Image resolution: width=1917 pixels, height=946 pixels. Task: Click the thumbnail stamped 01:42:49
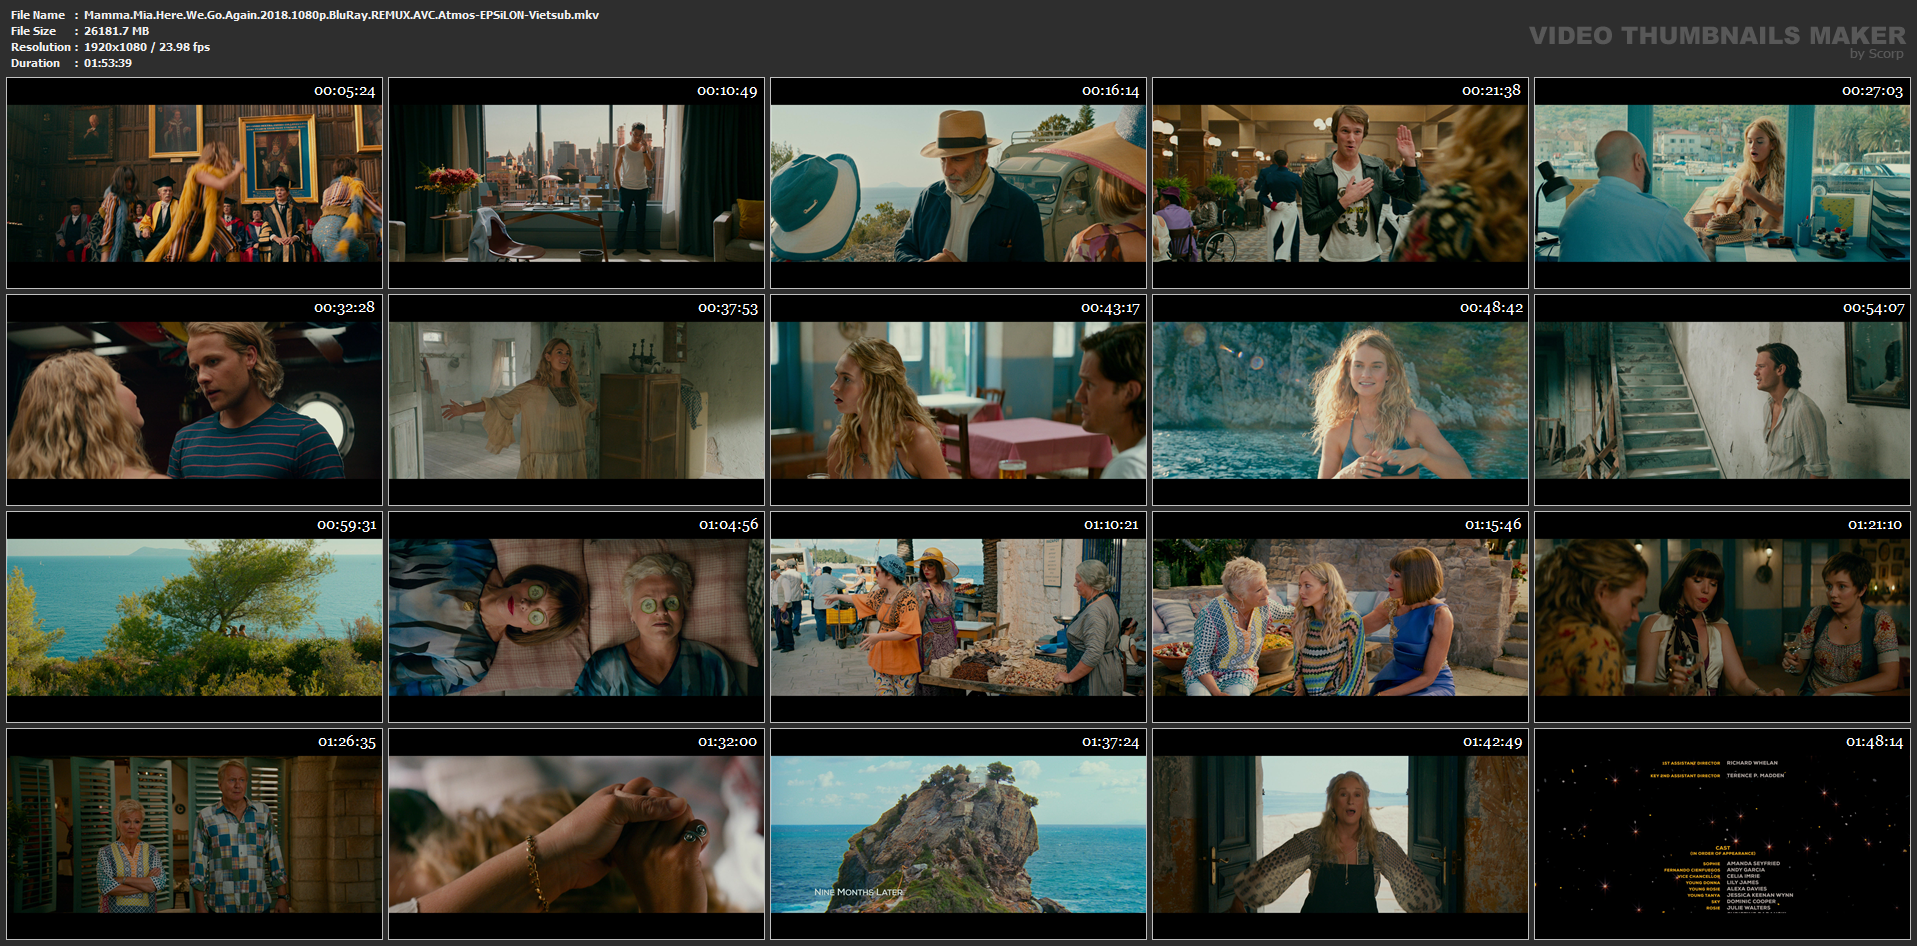coord(1340,834)
